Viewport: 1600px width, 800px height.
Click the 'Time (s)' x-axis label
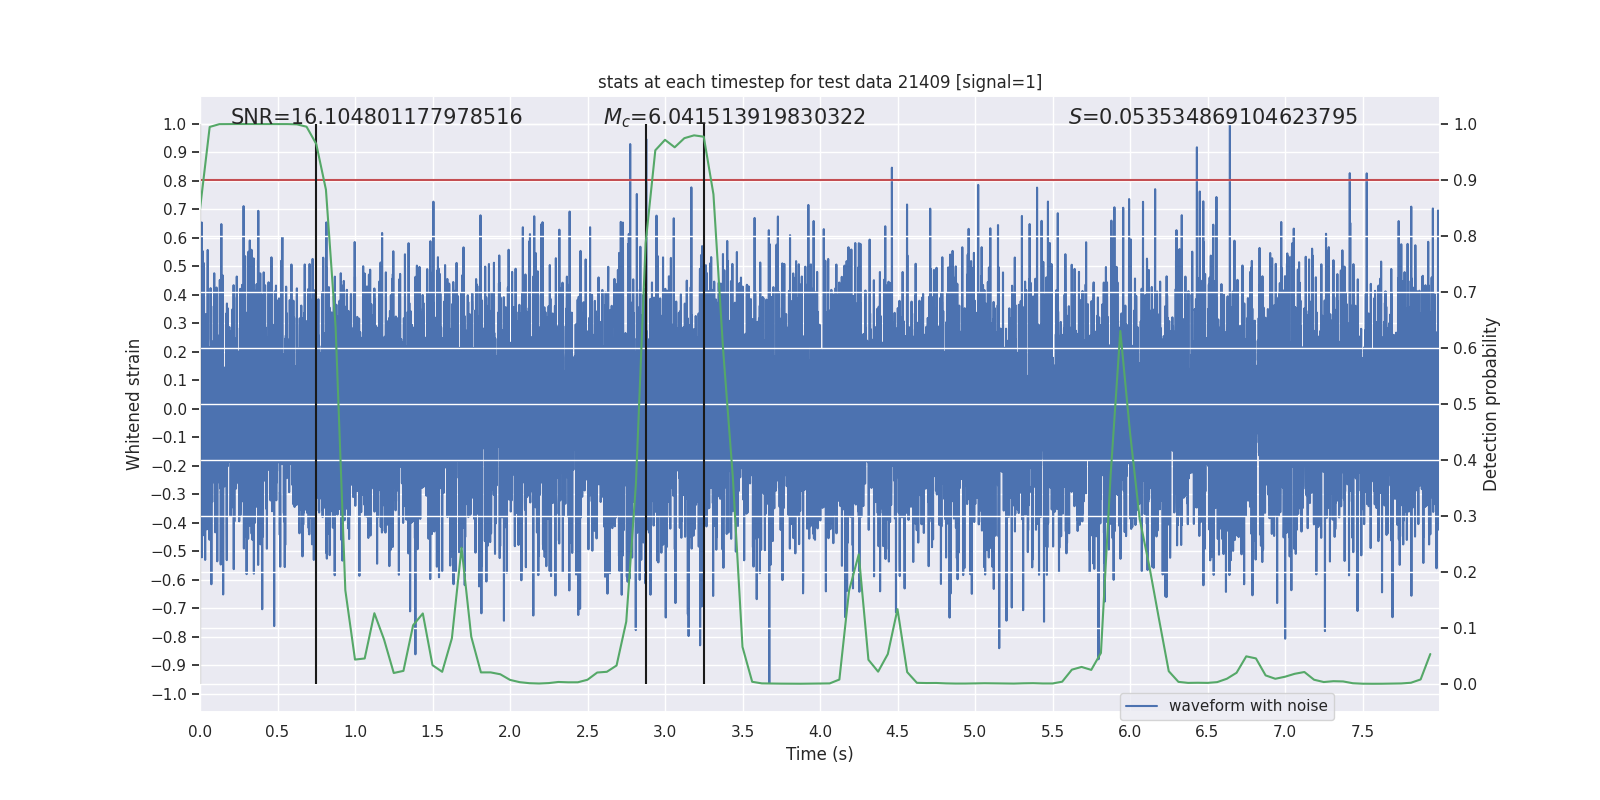tap(820, 754)
